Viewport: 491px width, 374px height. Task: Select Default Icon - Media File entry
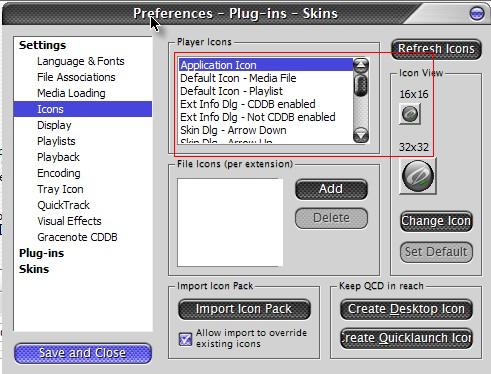(266, 78)
